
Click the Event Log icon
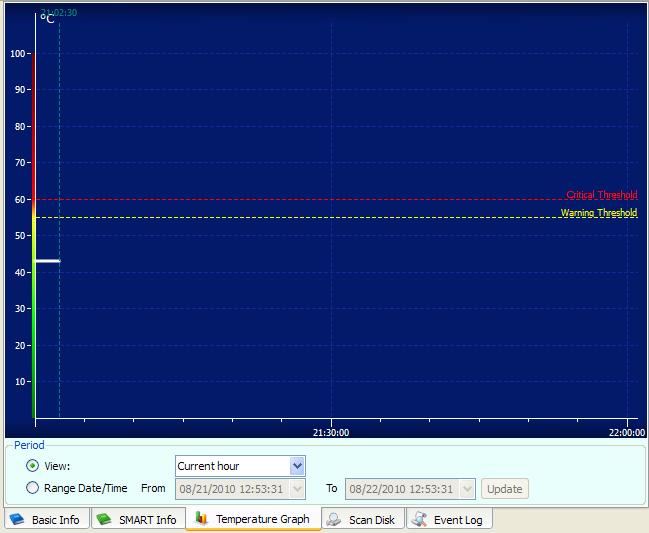[419, 519]
